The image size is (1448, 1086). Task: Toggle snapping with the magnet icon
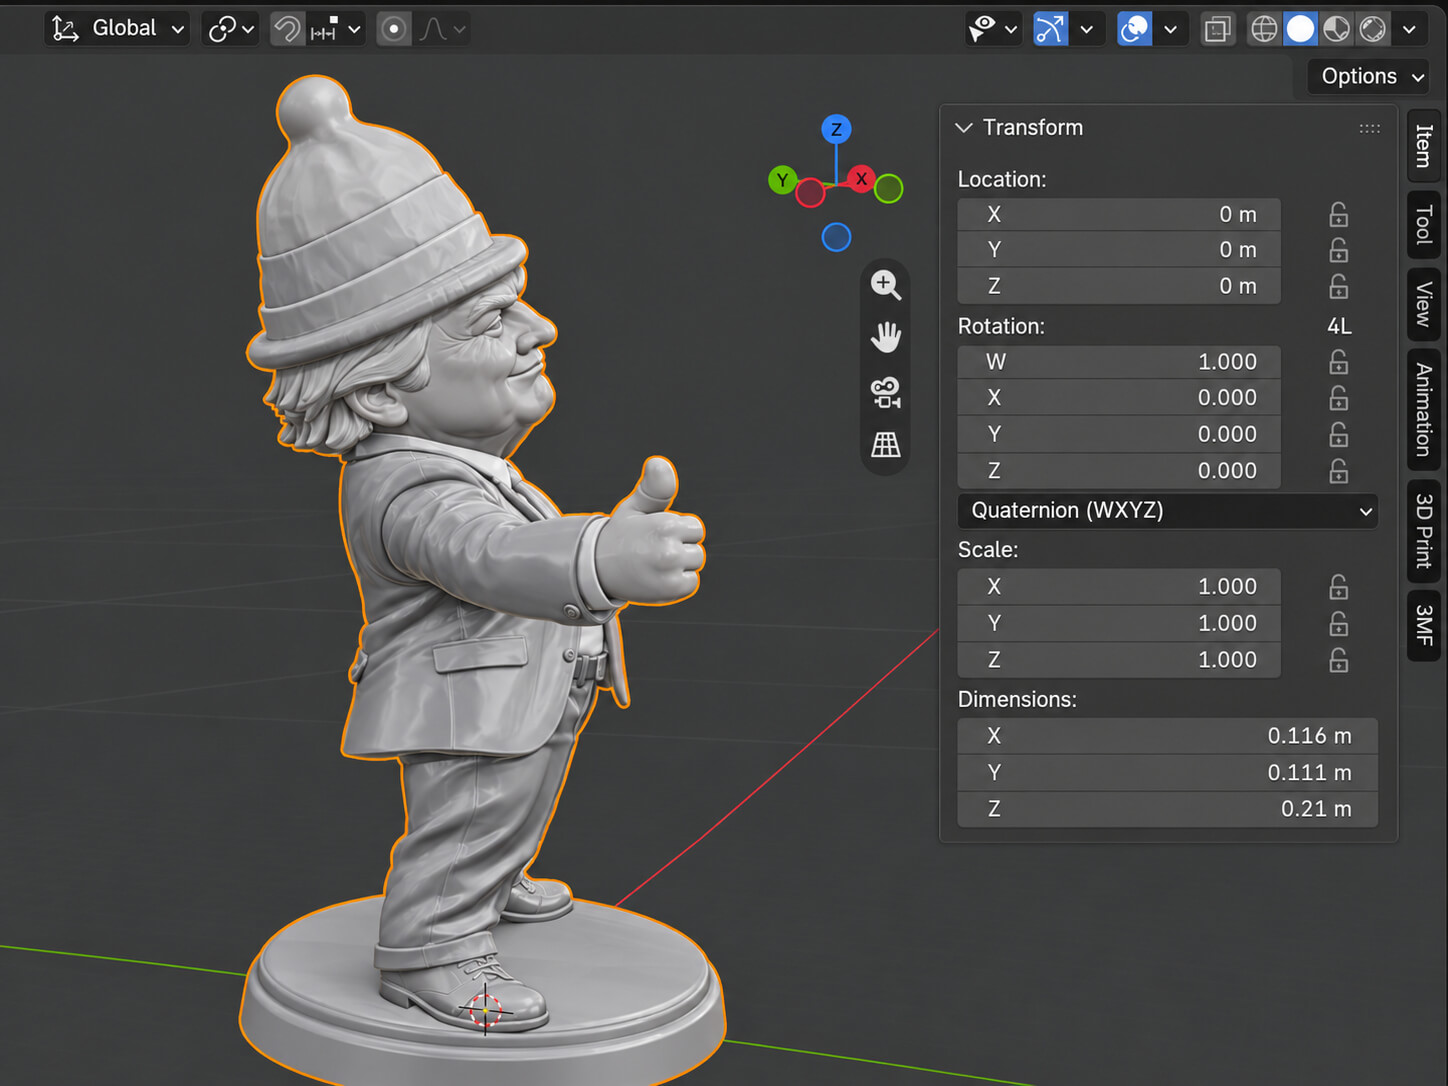click(x=287, y=28)
